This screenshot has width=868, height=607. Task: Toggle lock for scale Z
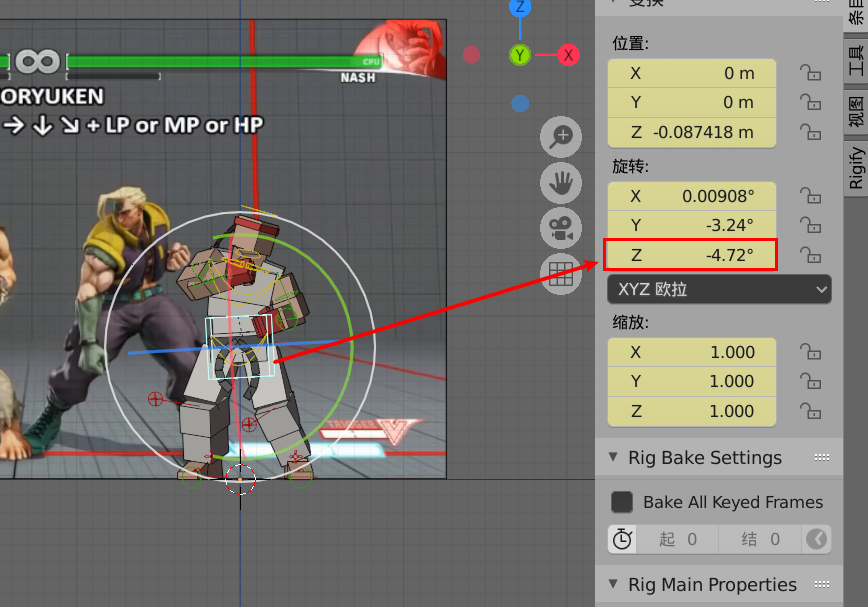tap(810, 411)
